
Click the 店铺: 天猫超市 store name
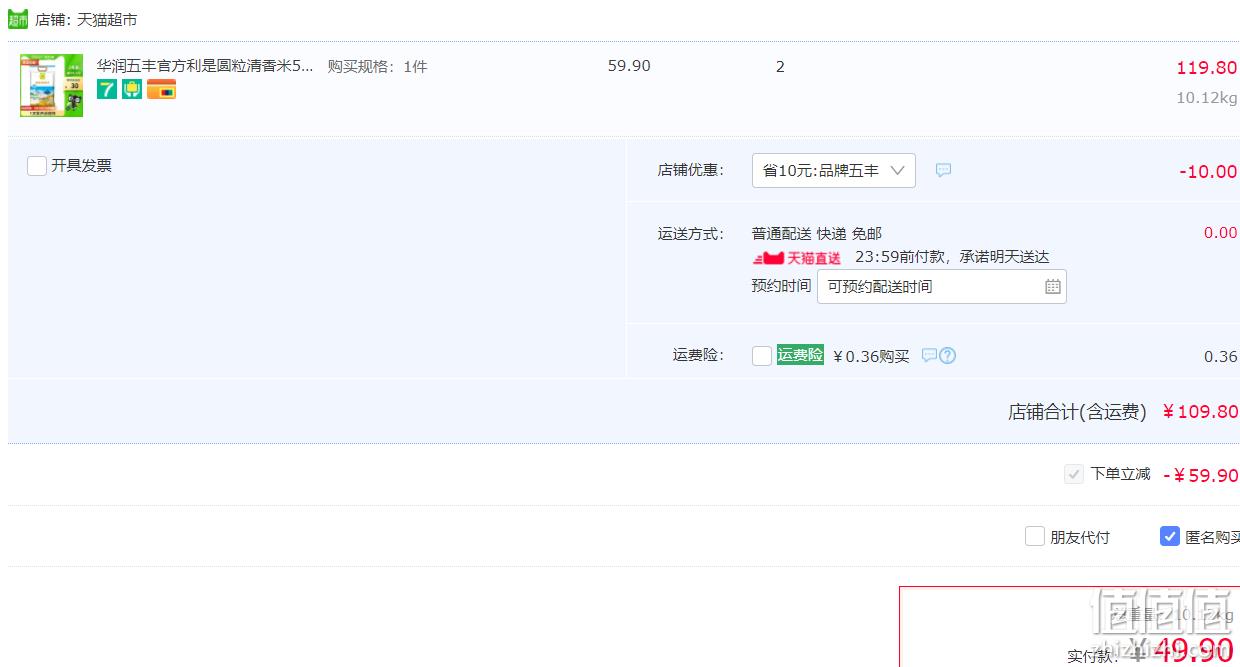pyautogui.click(x=86, y=20)
